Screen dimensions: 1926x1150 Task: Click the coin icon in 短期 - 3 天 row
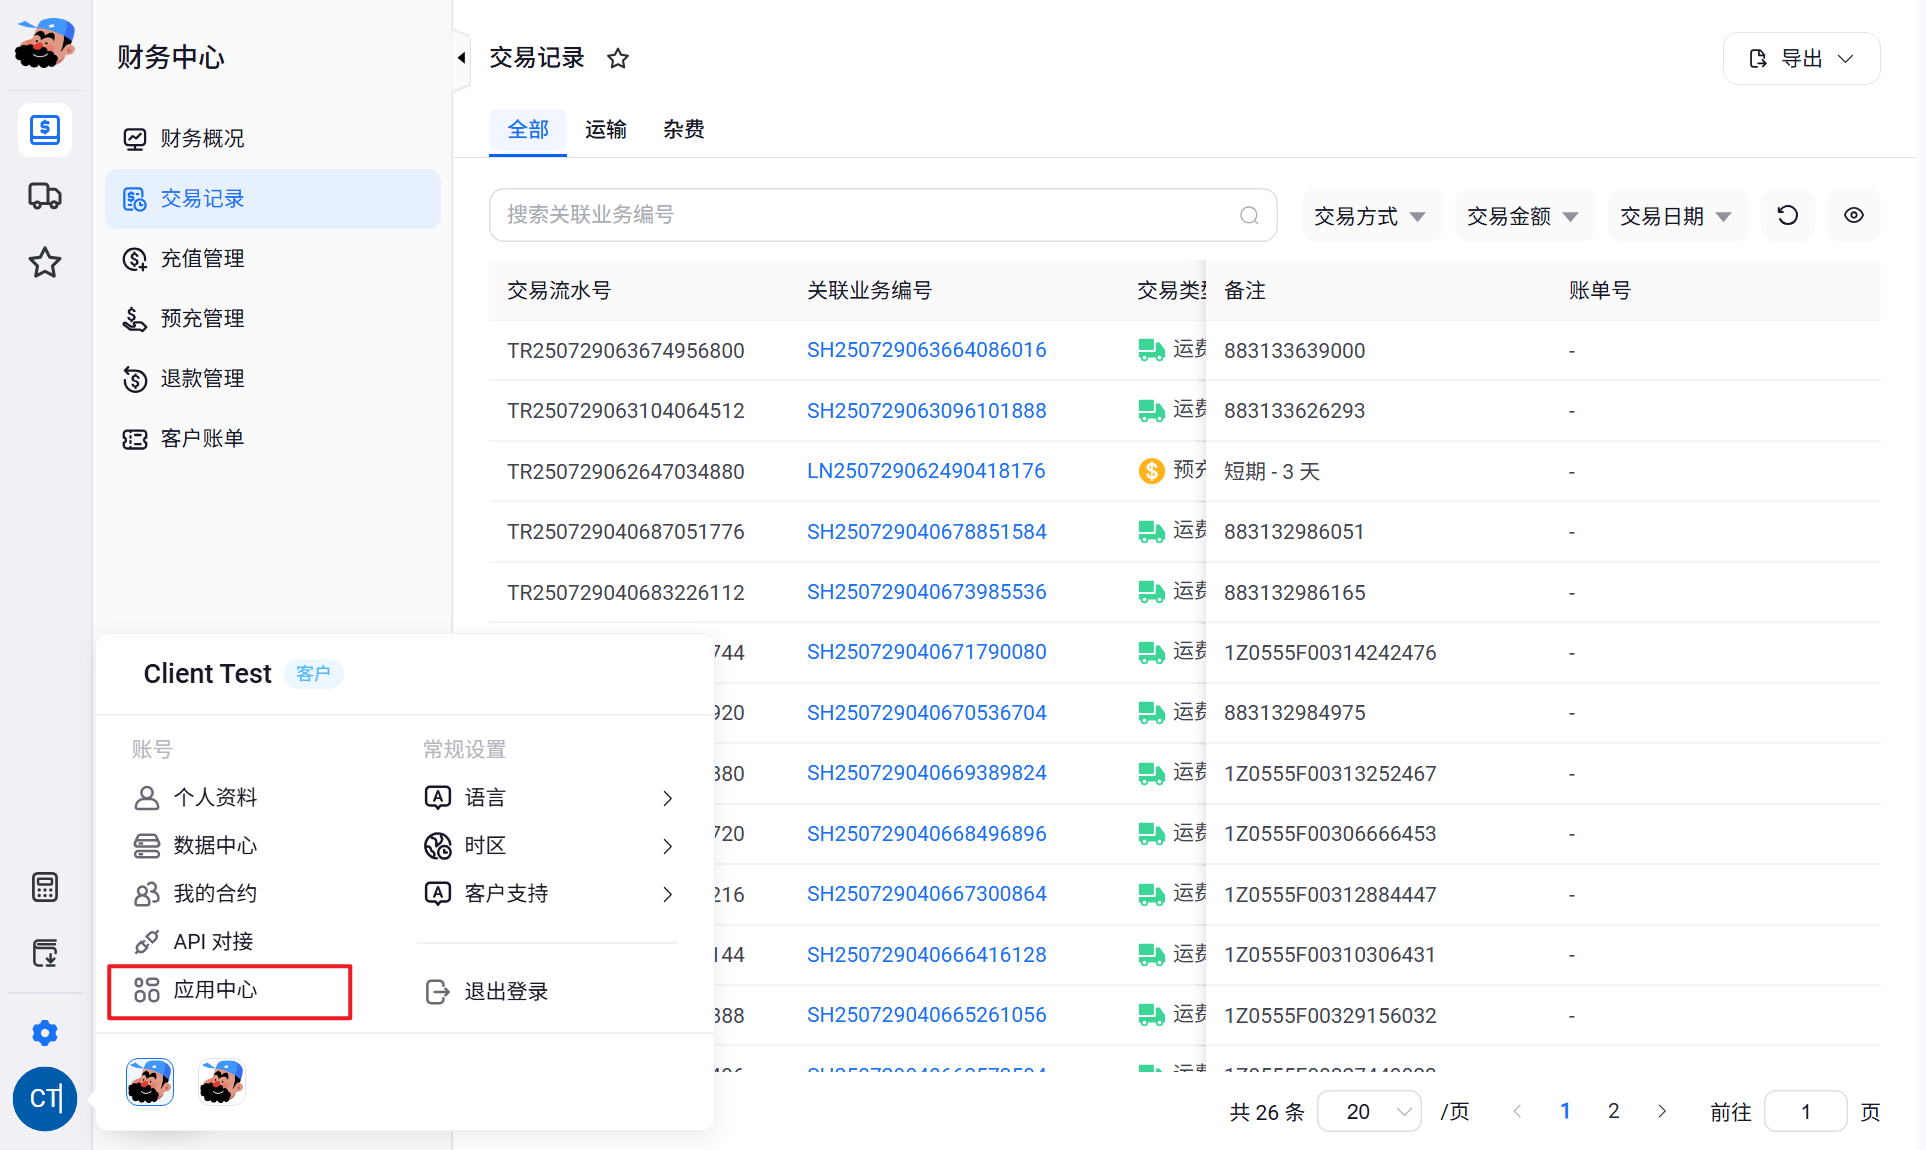coord(1151,470)
